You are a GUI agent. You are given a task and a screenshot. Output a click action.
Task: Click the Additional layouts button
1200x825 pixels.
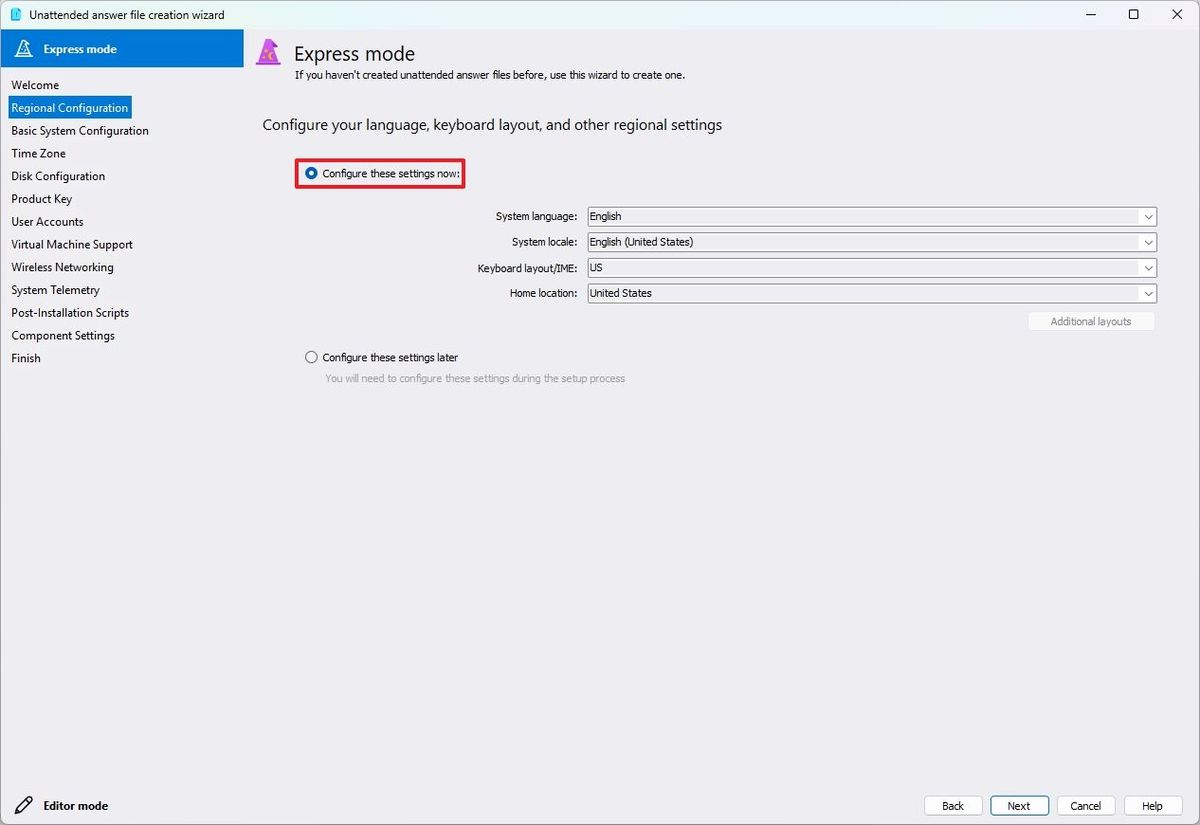1090,321
